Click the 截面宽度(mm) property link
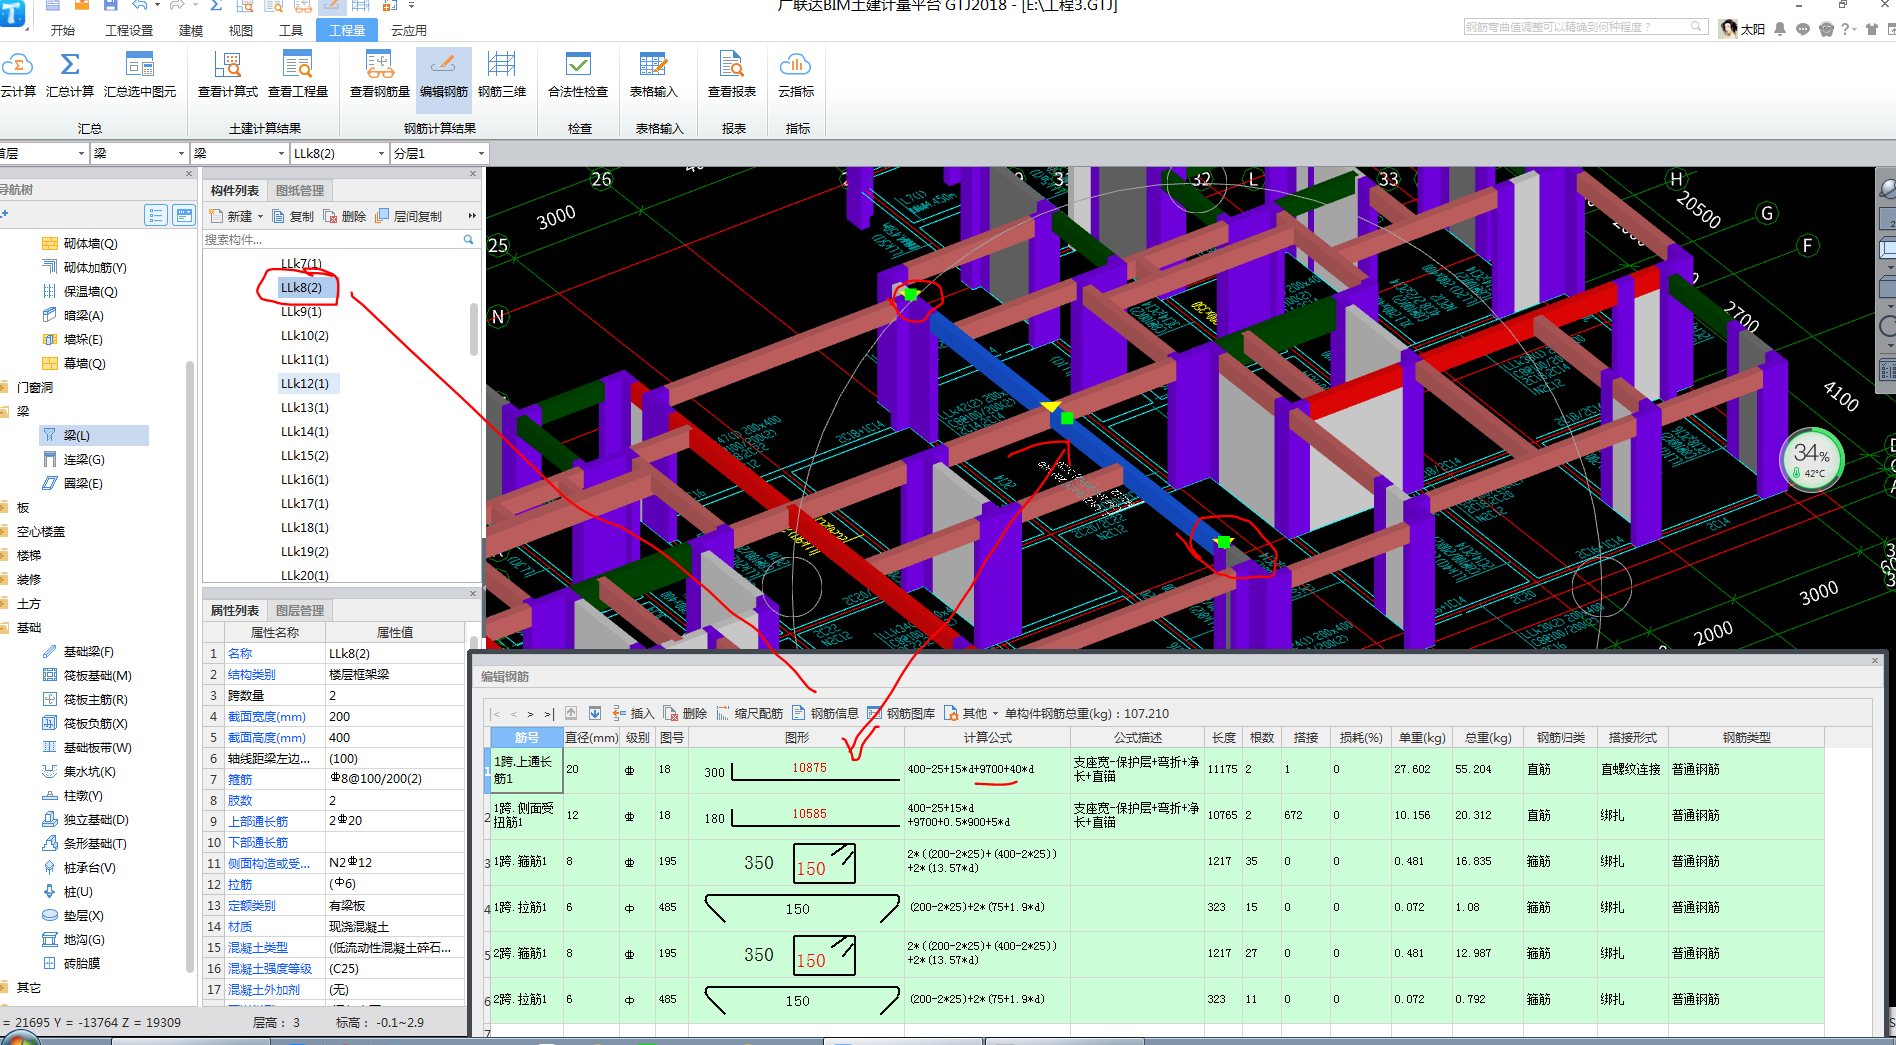Viewport: 1896px width, 1045px height. (x=267, y=717)
